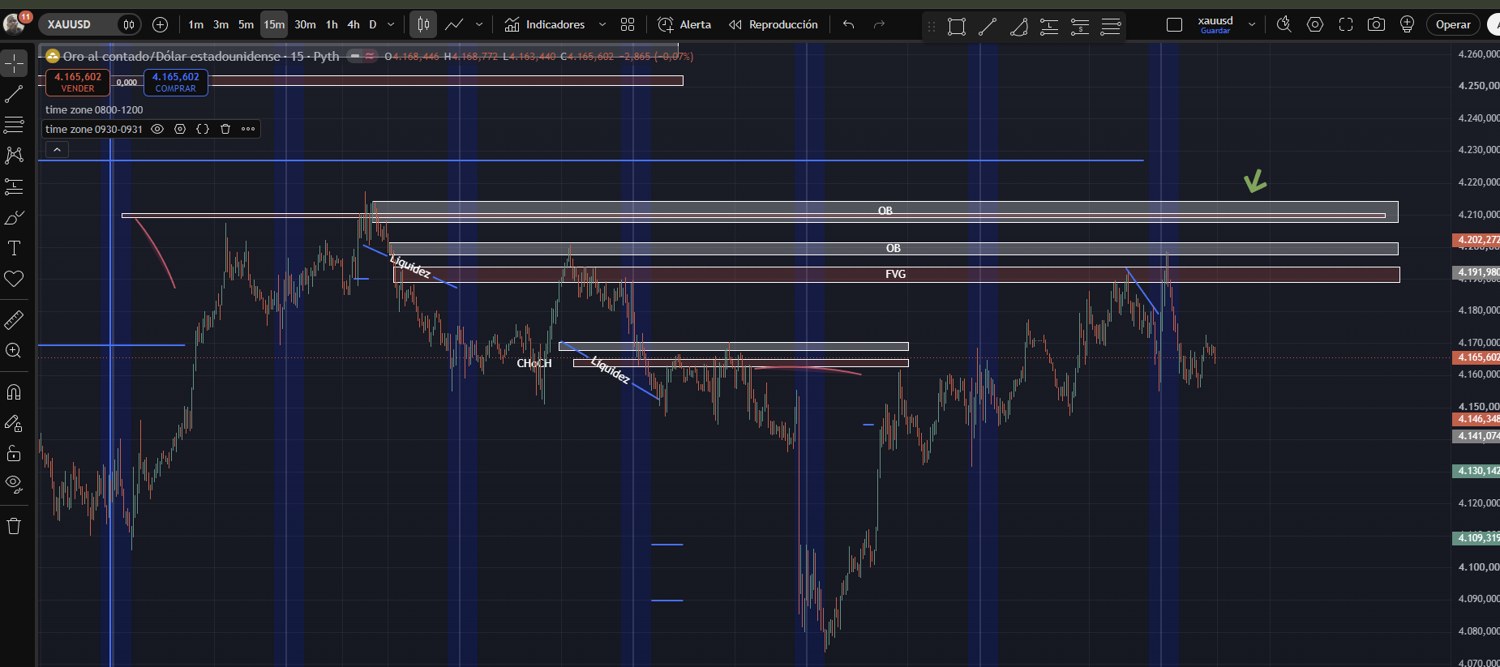The height and width of the screenshot is (667, 1500).
Task: Pick the horizontal lines tool in floating toolbar
Action: click(x=1110, y=27)
